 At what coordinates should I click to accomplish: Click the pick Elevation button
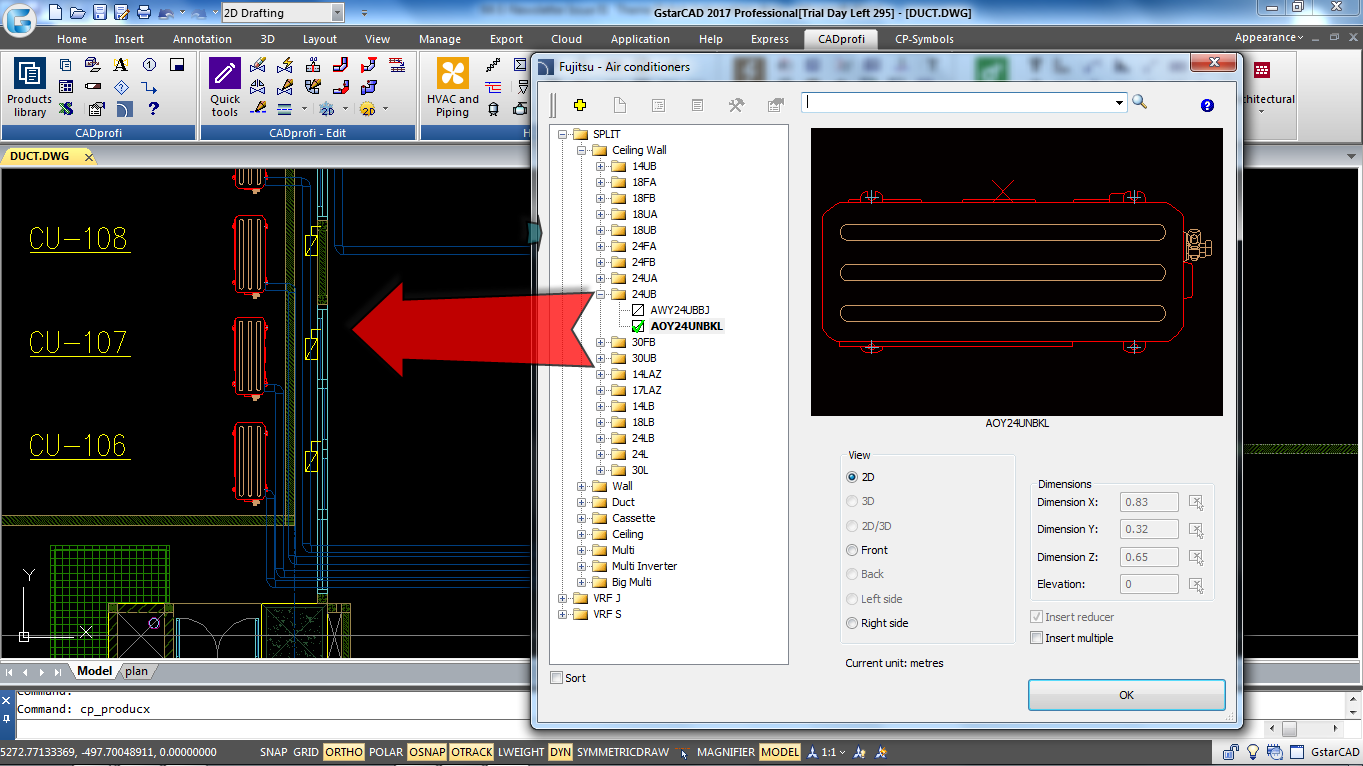(x=1196, y=584)
